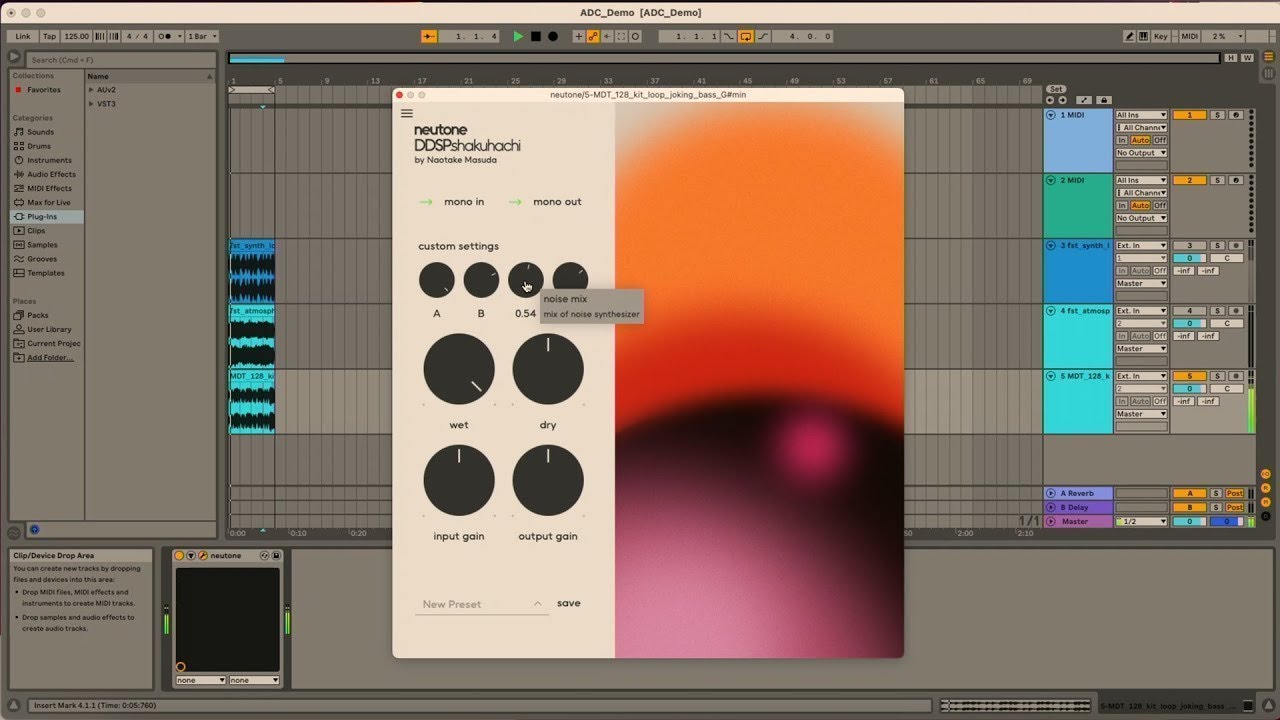Set monitor to In on track 1 MIDI
This screenshot has height=720, width=1280.
(x=1122, y=140)
